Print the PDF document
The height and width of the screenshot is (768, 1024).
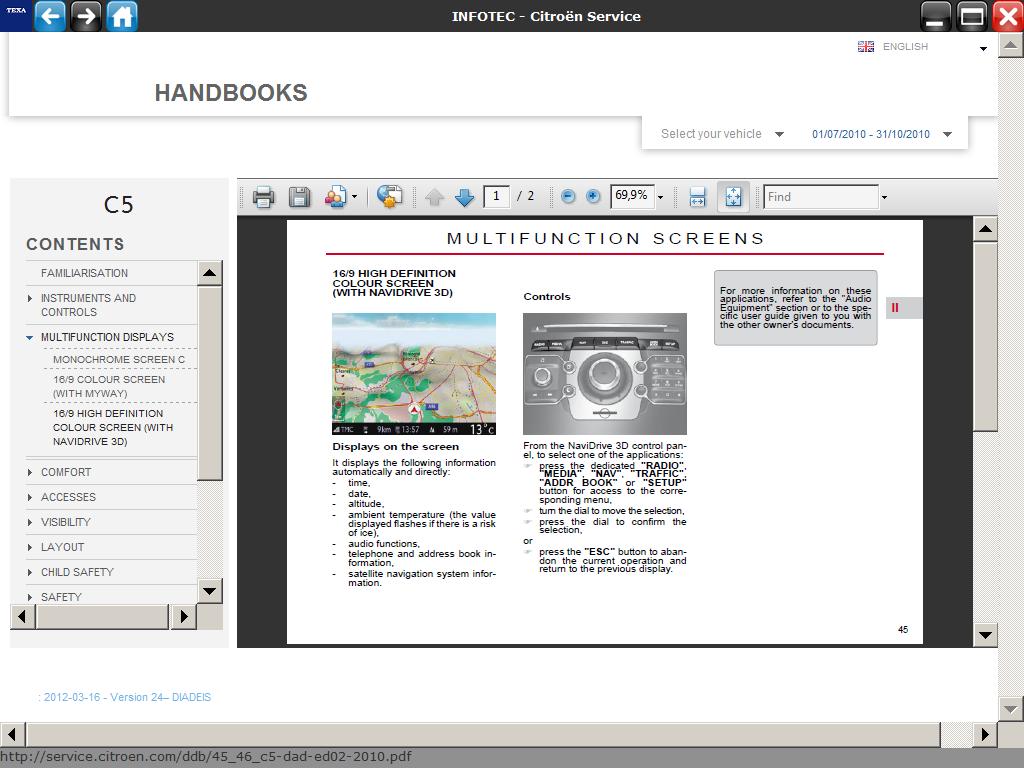click(x=264, y=197)
